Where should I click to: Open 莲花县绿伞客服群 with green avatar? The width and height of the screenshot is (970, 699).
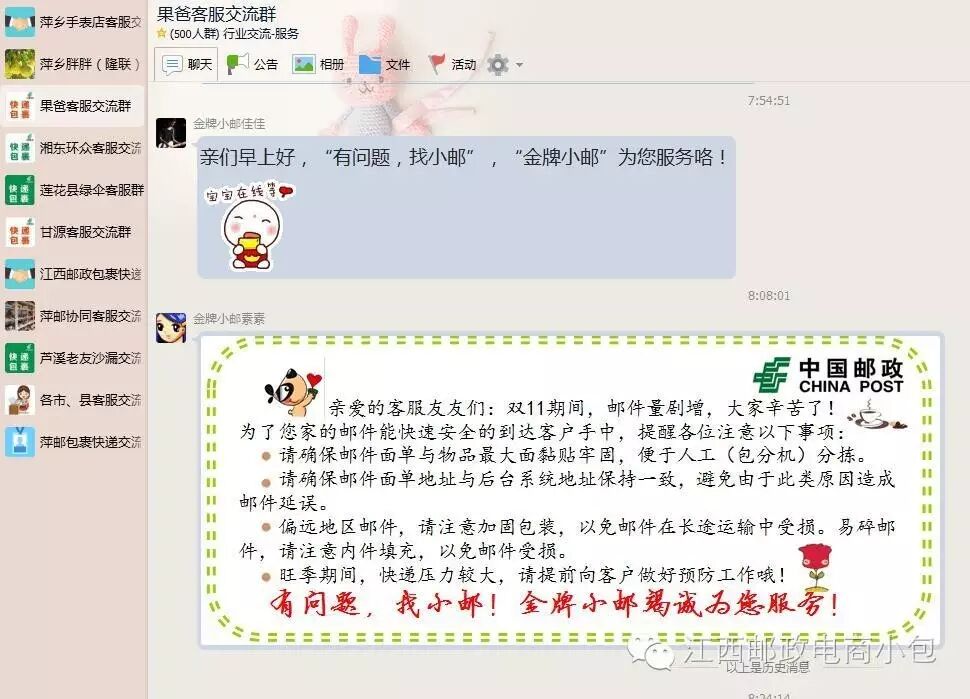click(73, 190)
